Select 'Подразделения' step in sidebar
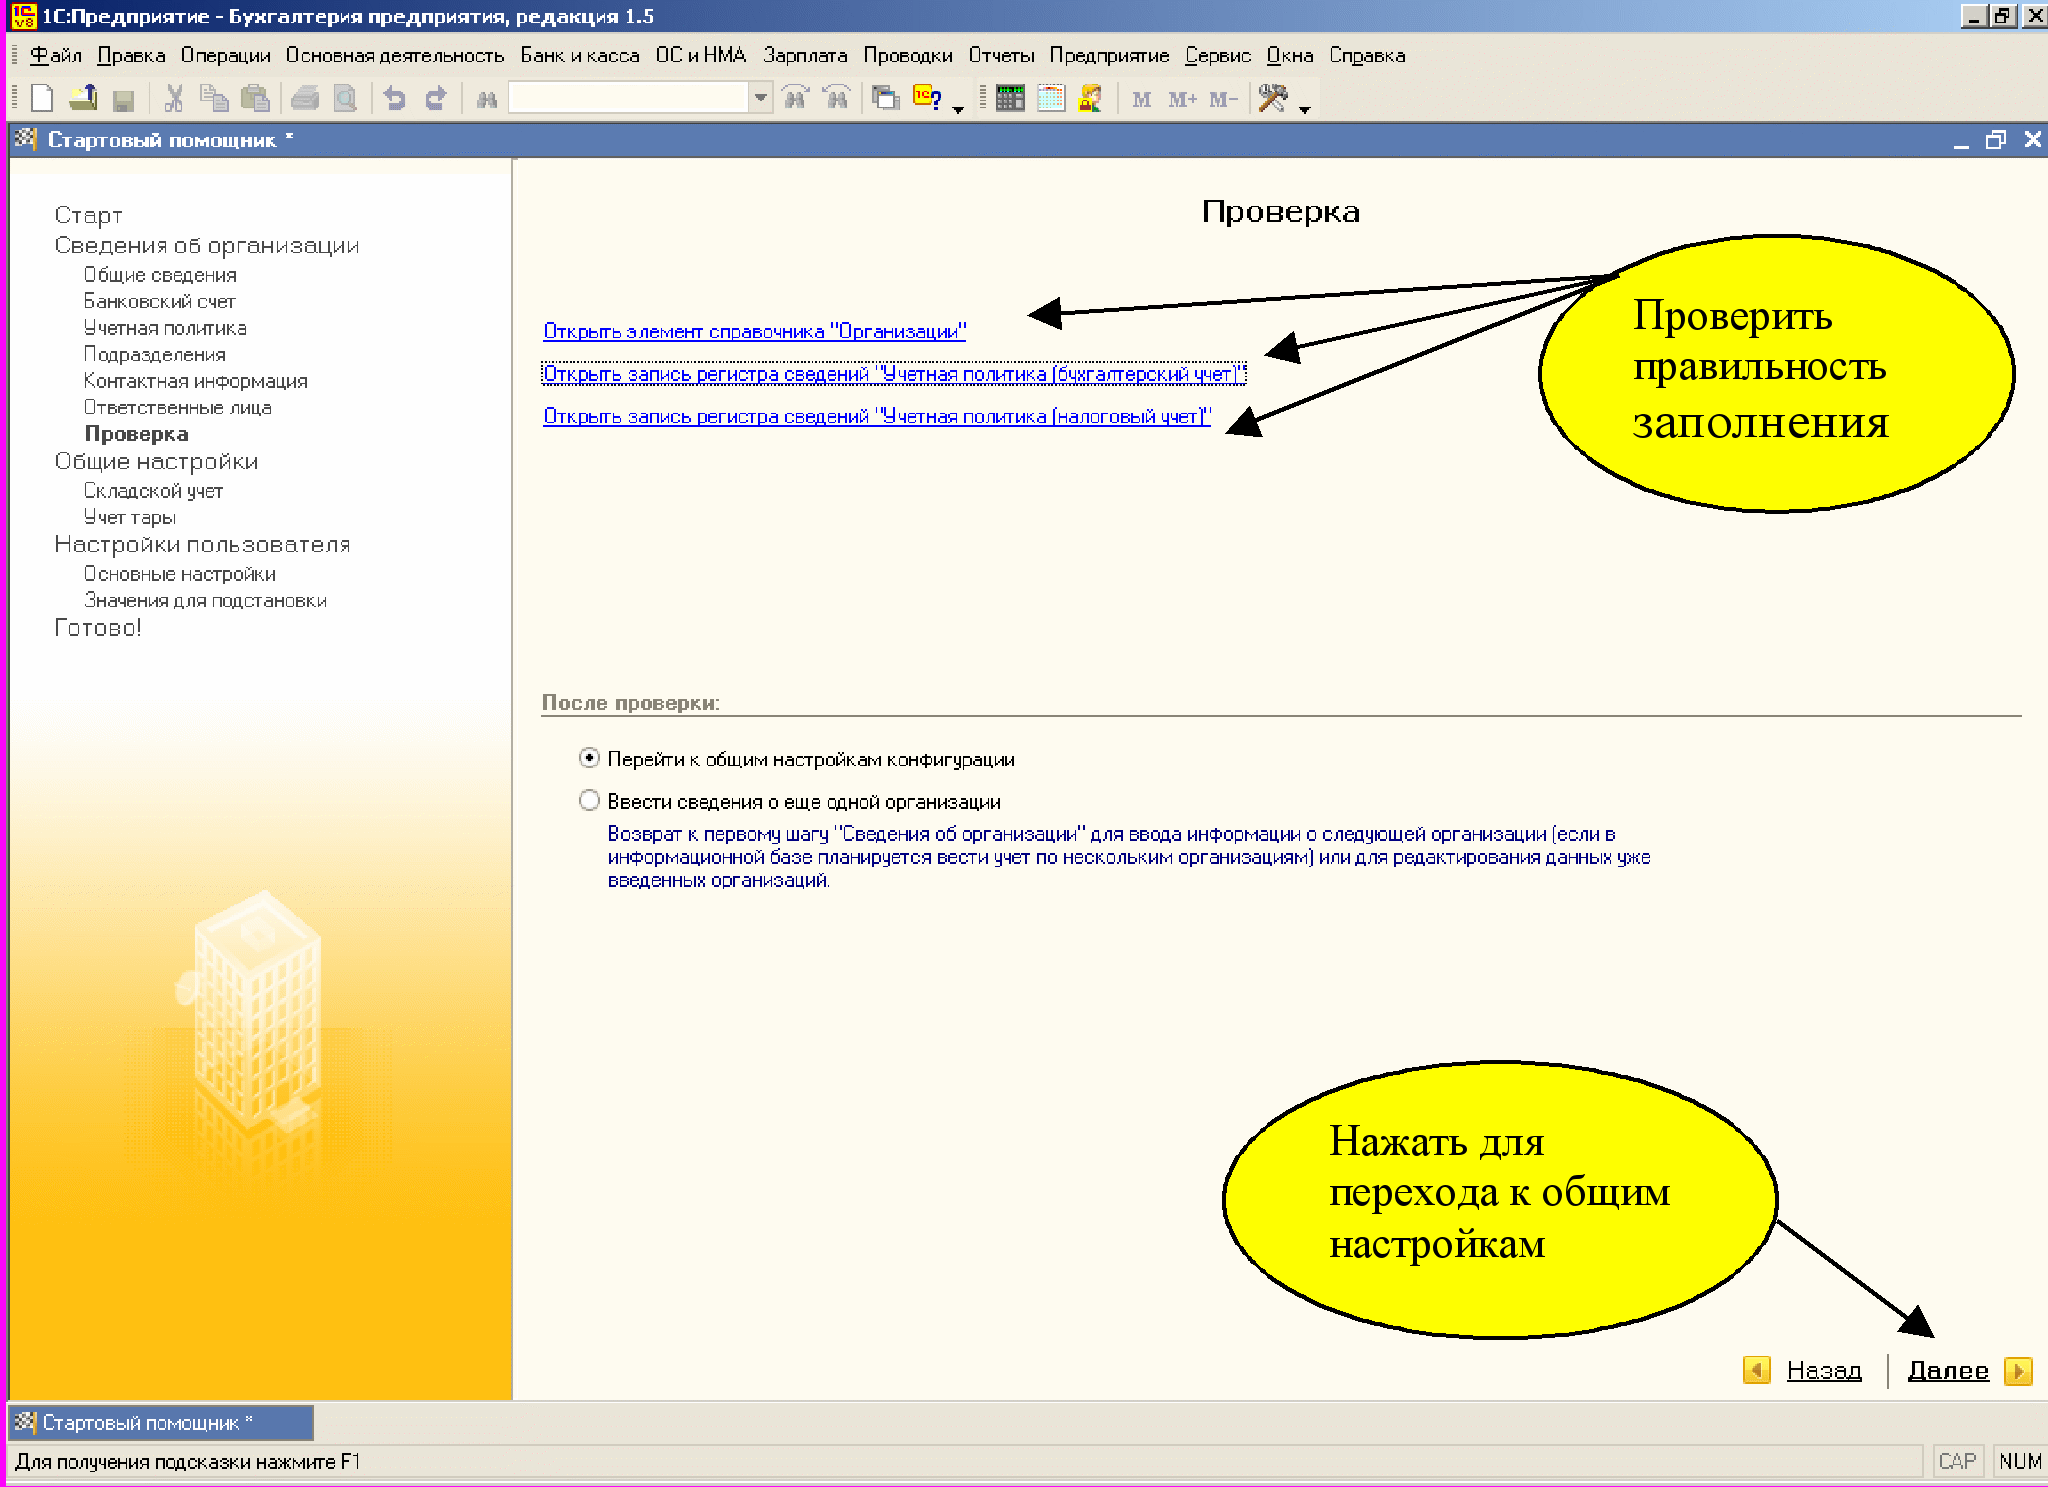Viewport: 2048px width, 1487px height. [155, 354]
